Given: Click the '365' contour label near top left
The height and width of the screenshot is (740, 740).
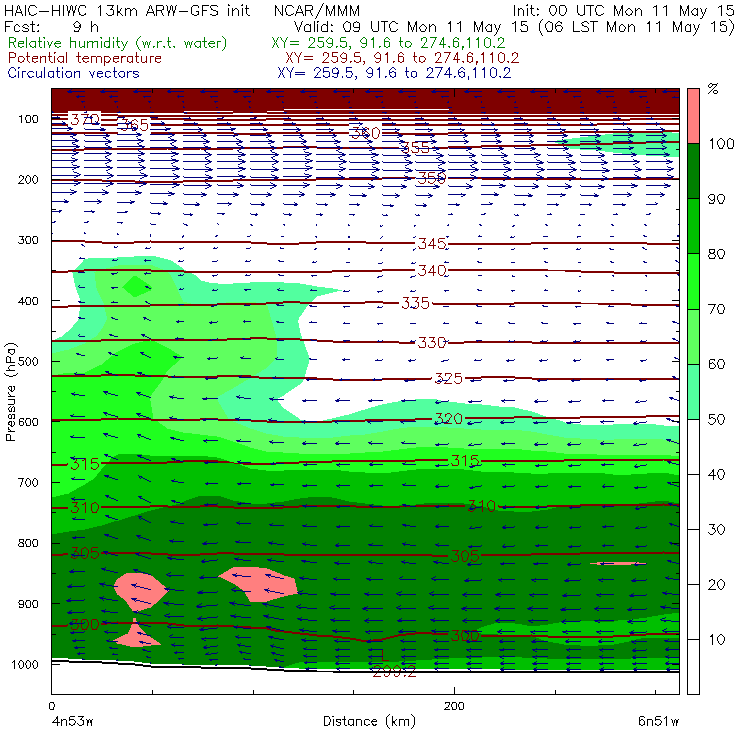Looking at the screenshot, I should tap(133, 125).
